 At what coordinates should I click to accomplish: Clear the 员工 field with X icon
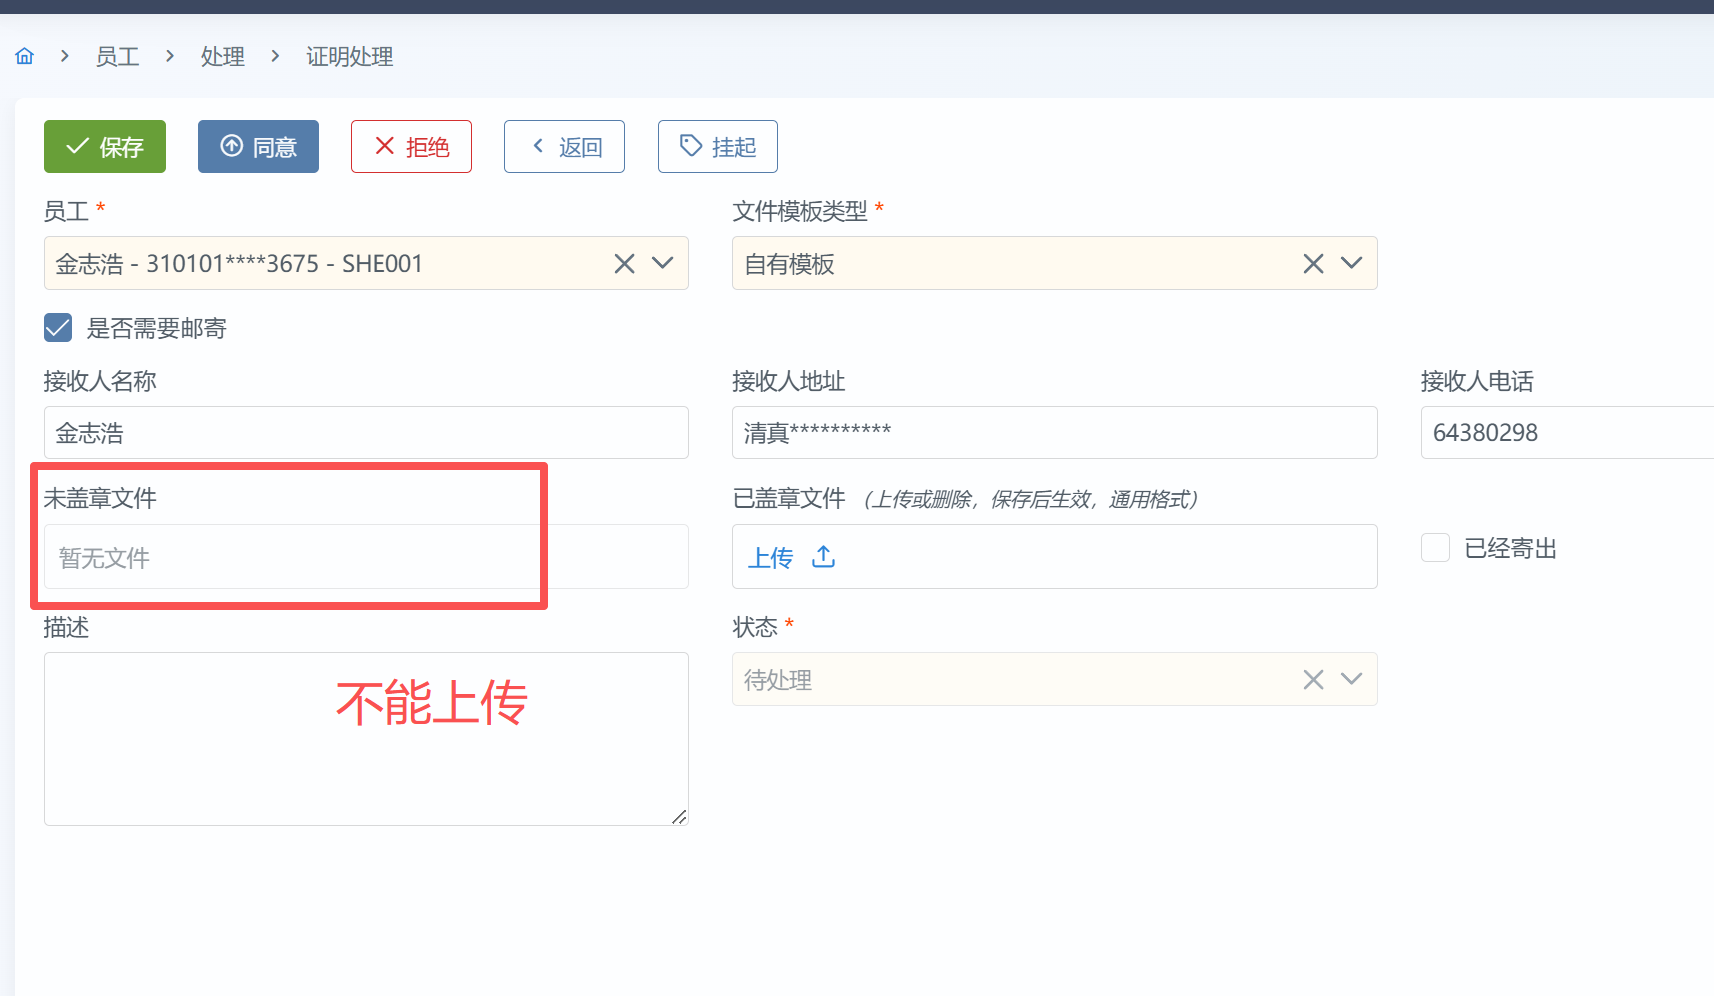click(x=624, y=264)
